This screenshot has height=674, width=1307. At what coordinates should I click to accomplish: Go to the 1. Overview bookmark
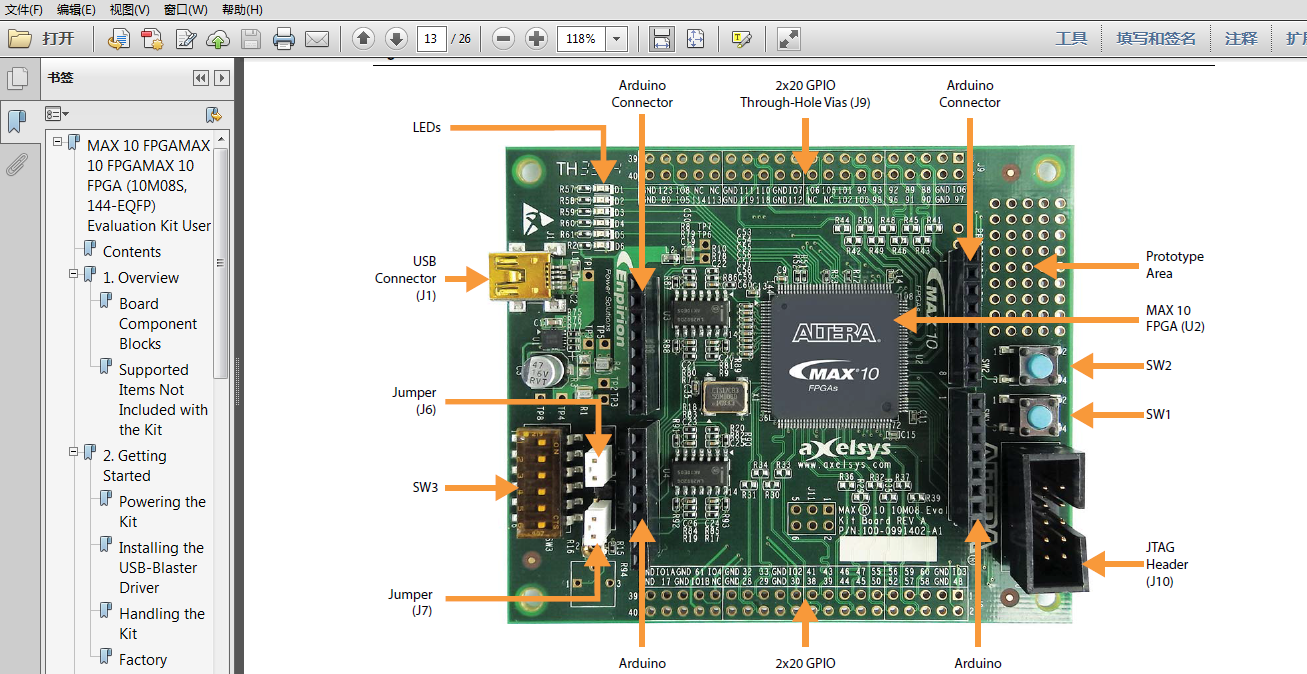[x=141, y=278]
